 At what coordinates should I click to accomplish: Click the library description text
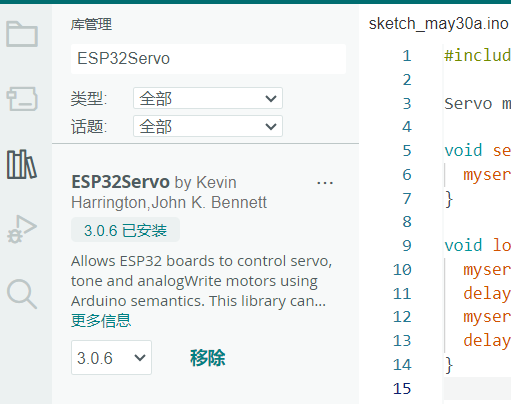(x=201, y=281)
